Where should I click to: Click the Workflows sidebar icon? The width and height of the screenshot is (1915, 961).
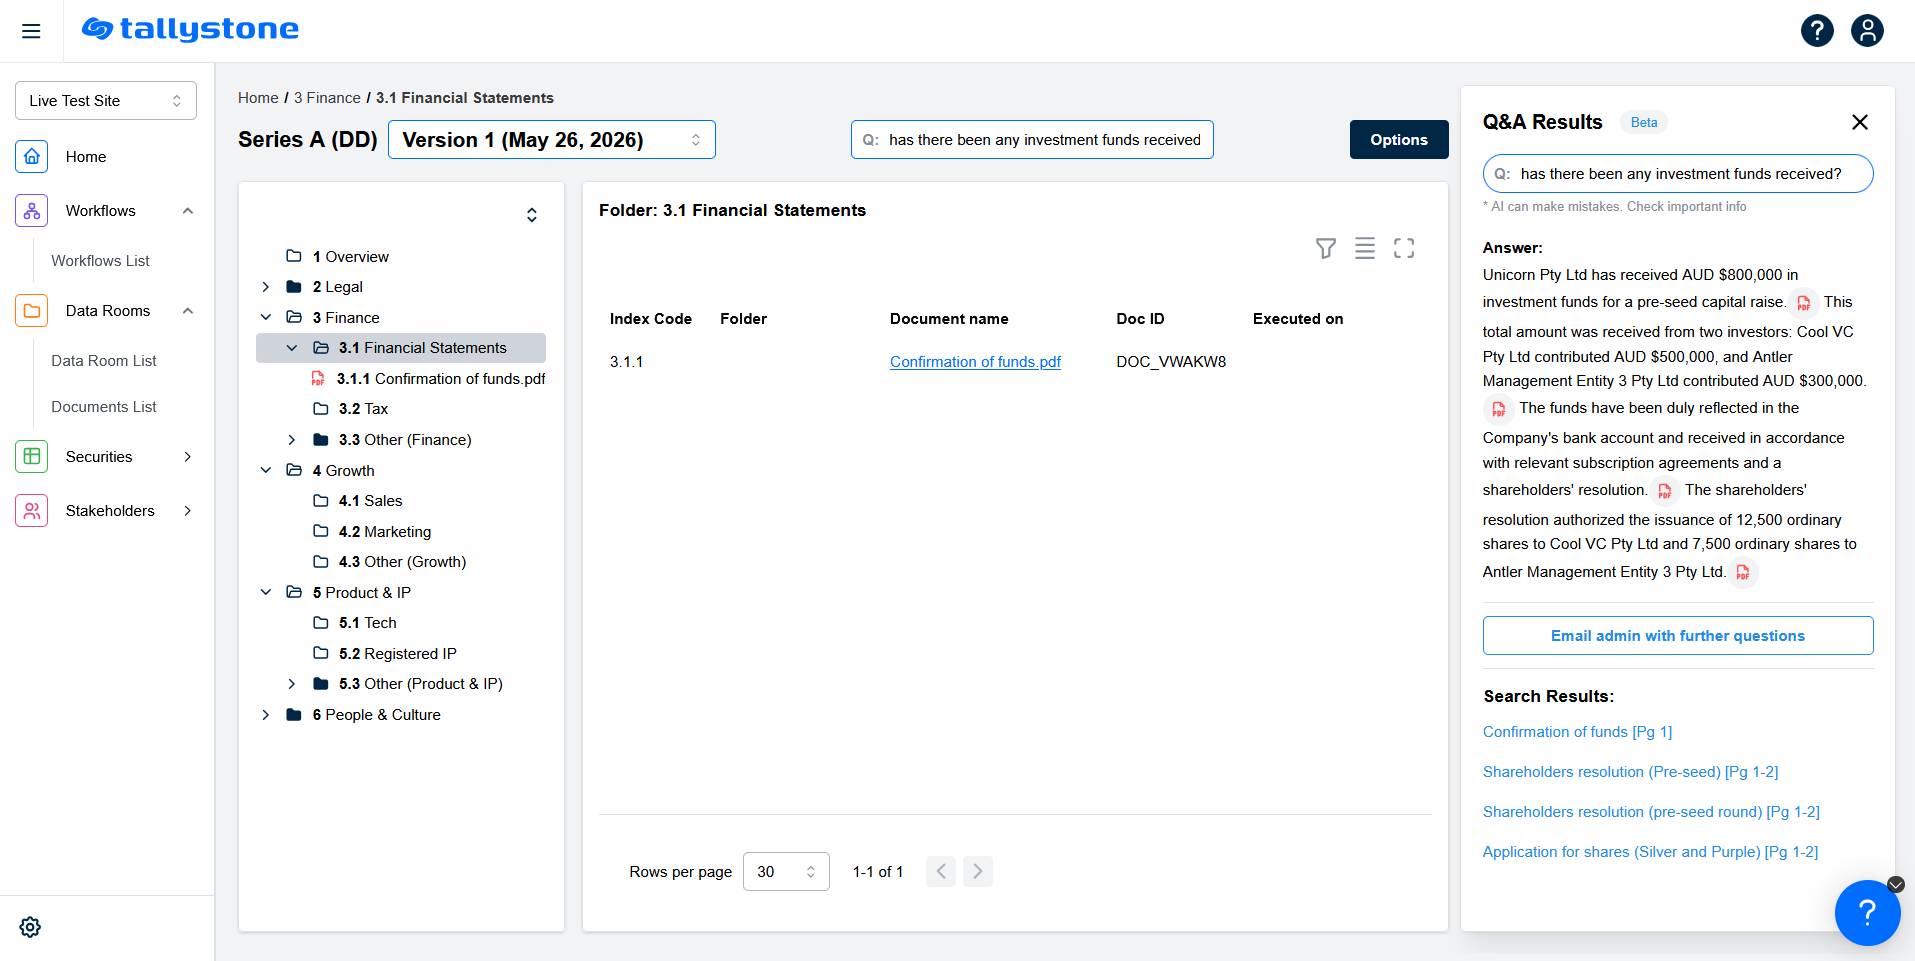(x=32, y=211)
